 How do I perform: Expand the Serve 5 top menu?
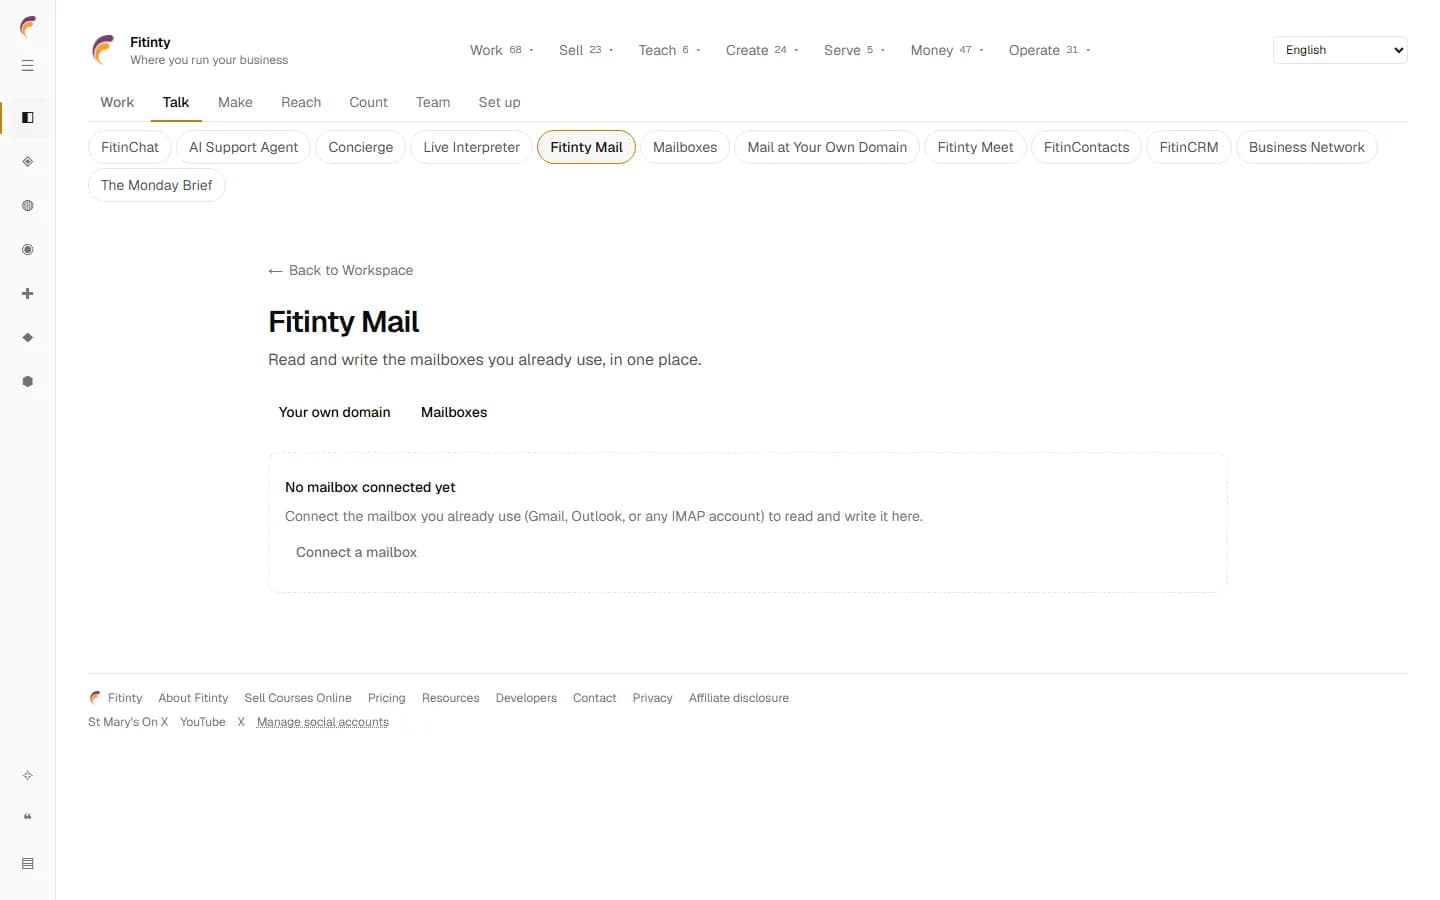point(855,50)
